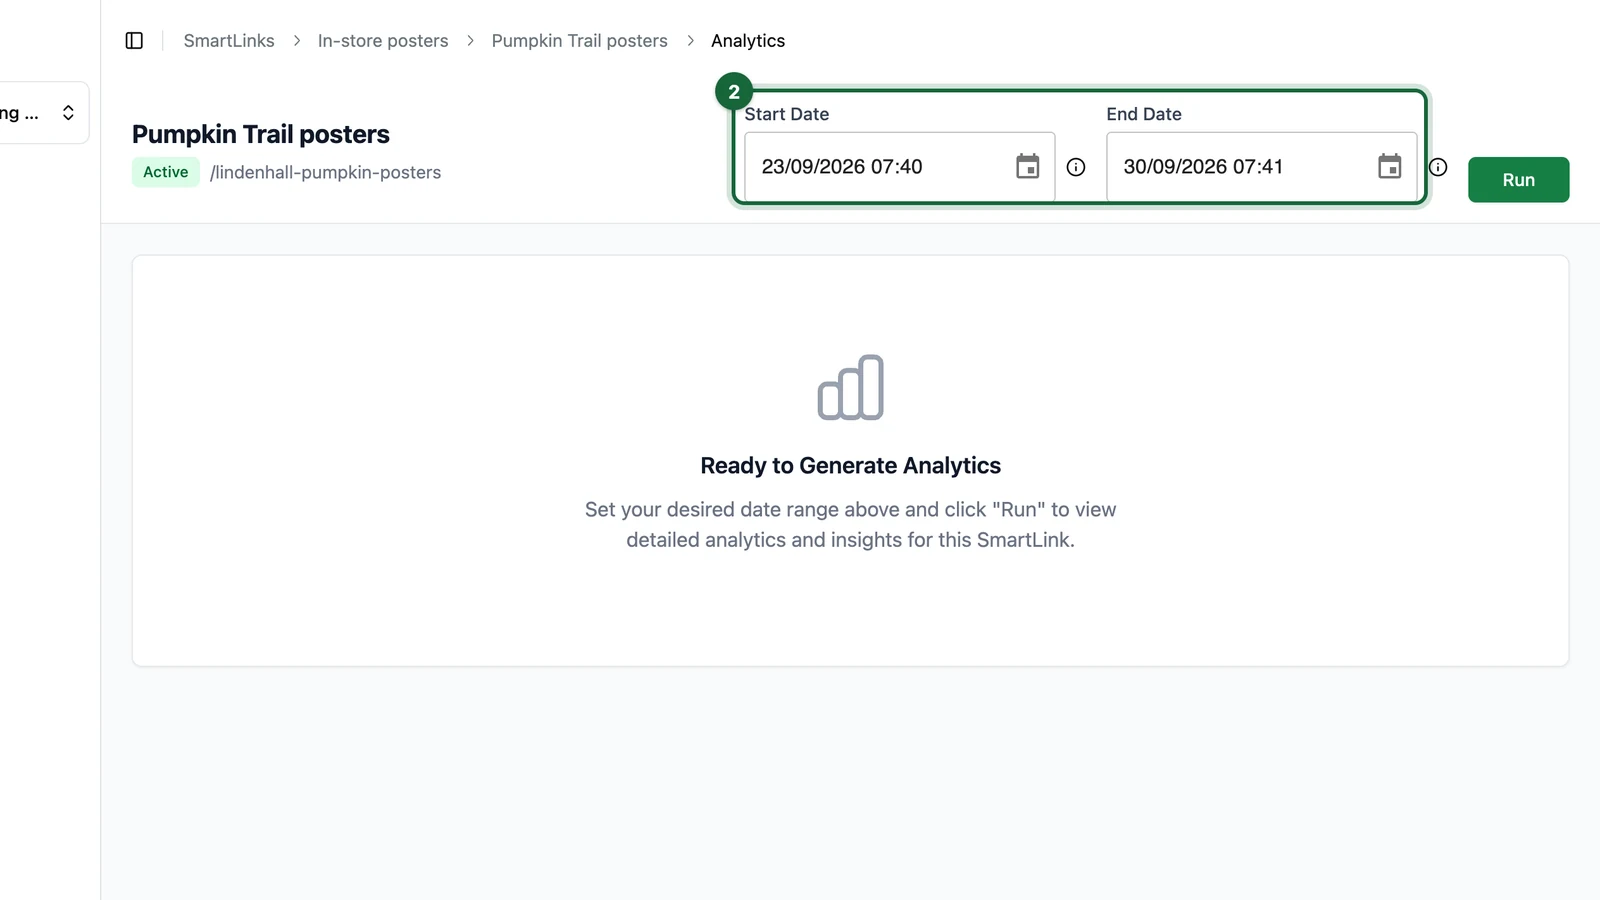The image size is (1600, 900).
Task: Click the Active status badge
Action: coord(165,172)
